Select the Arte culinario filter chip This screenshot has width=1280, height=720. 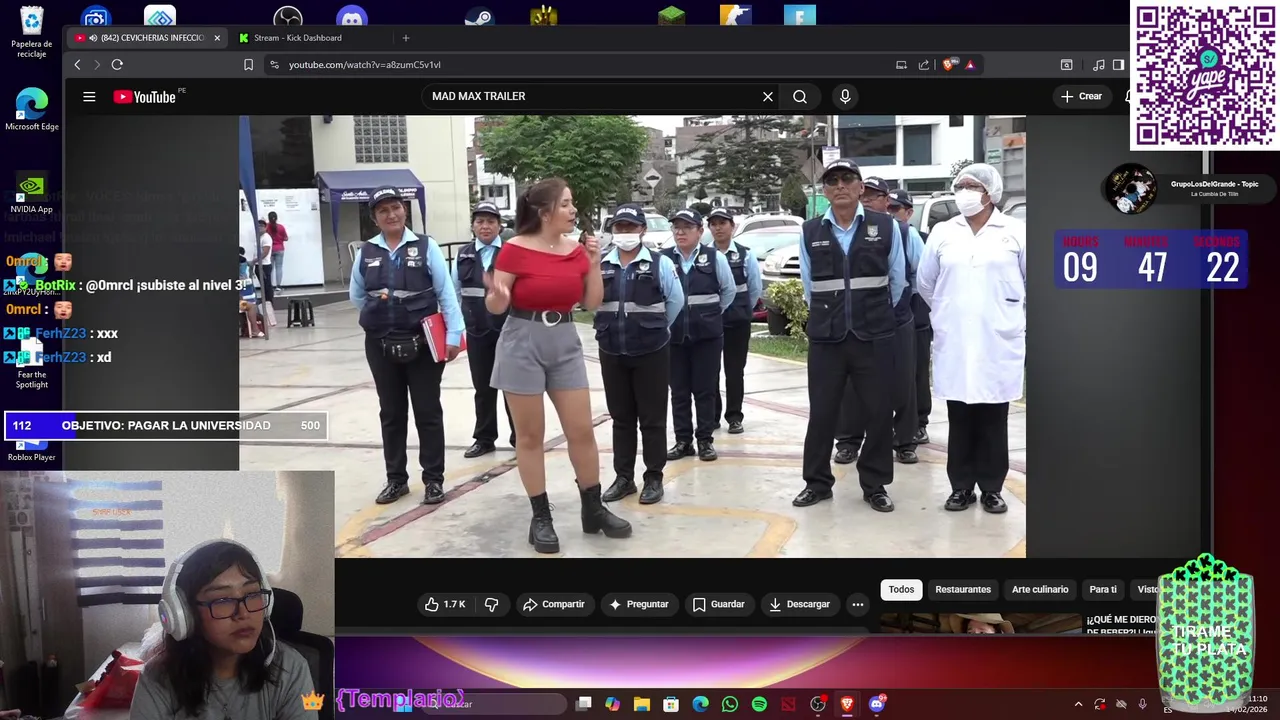[x=1040, y=589]
